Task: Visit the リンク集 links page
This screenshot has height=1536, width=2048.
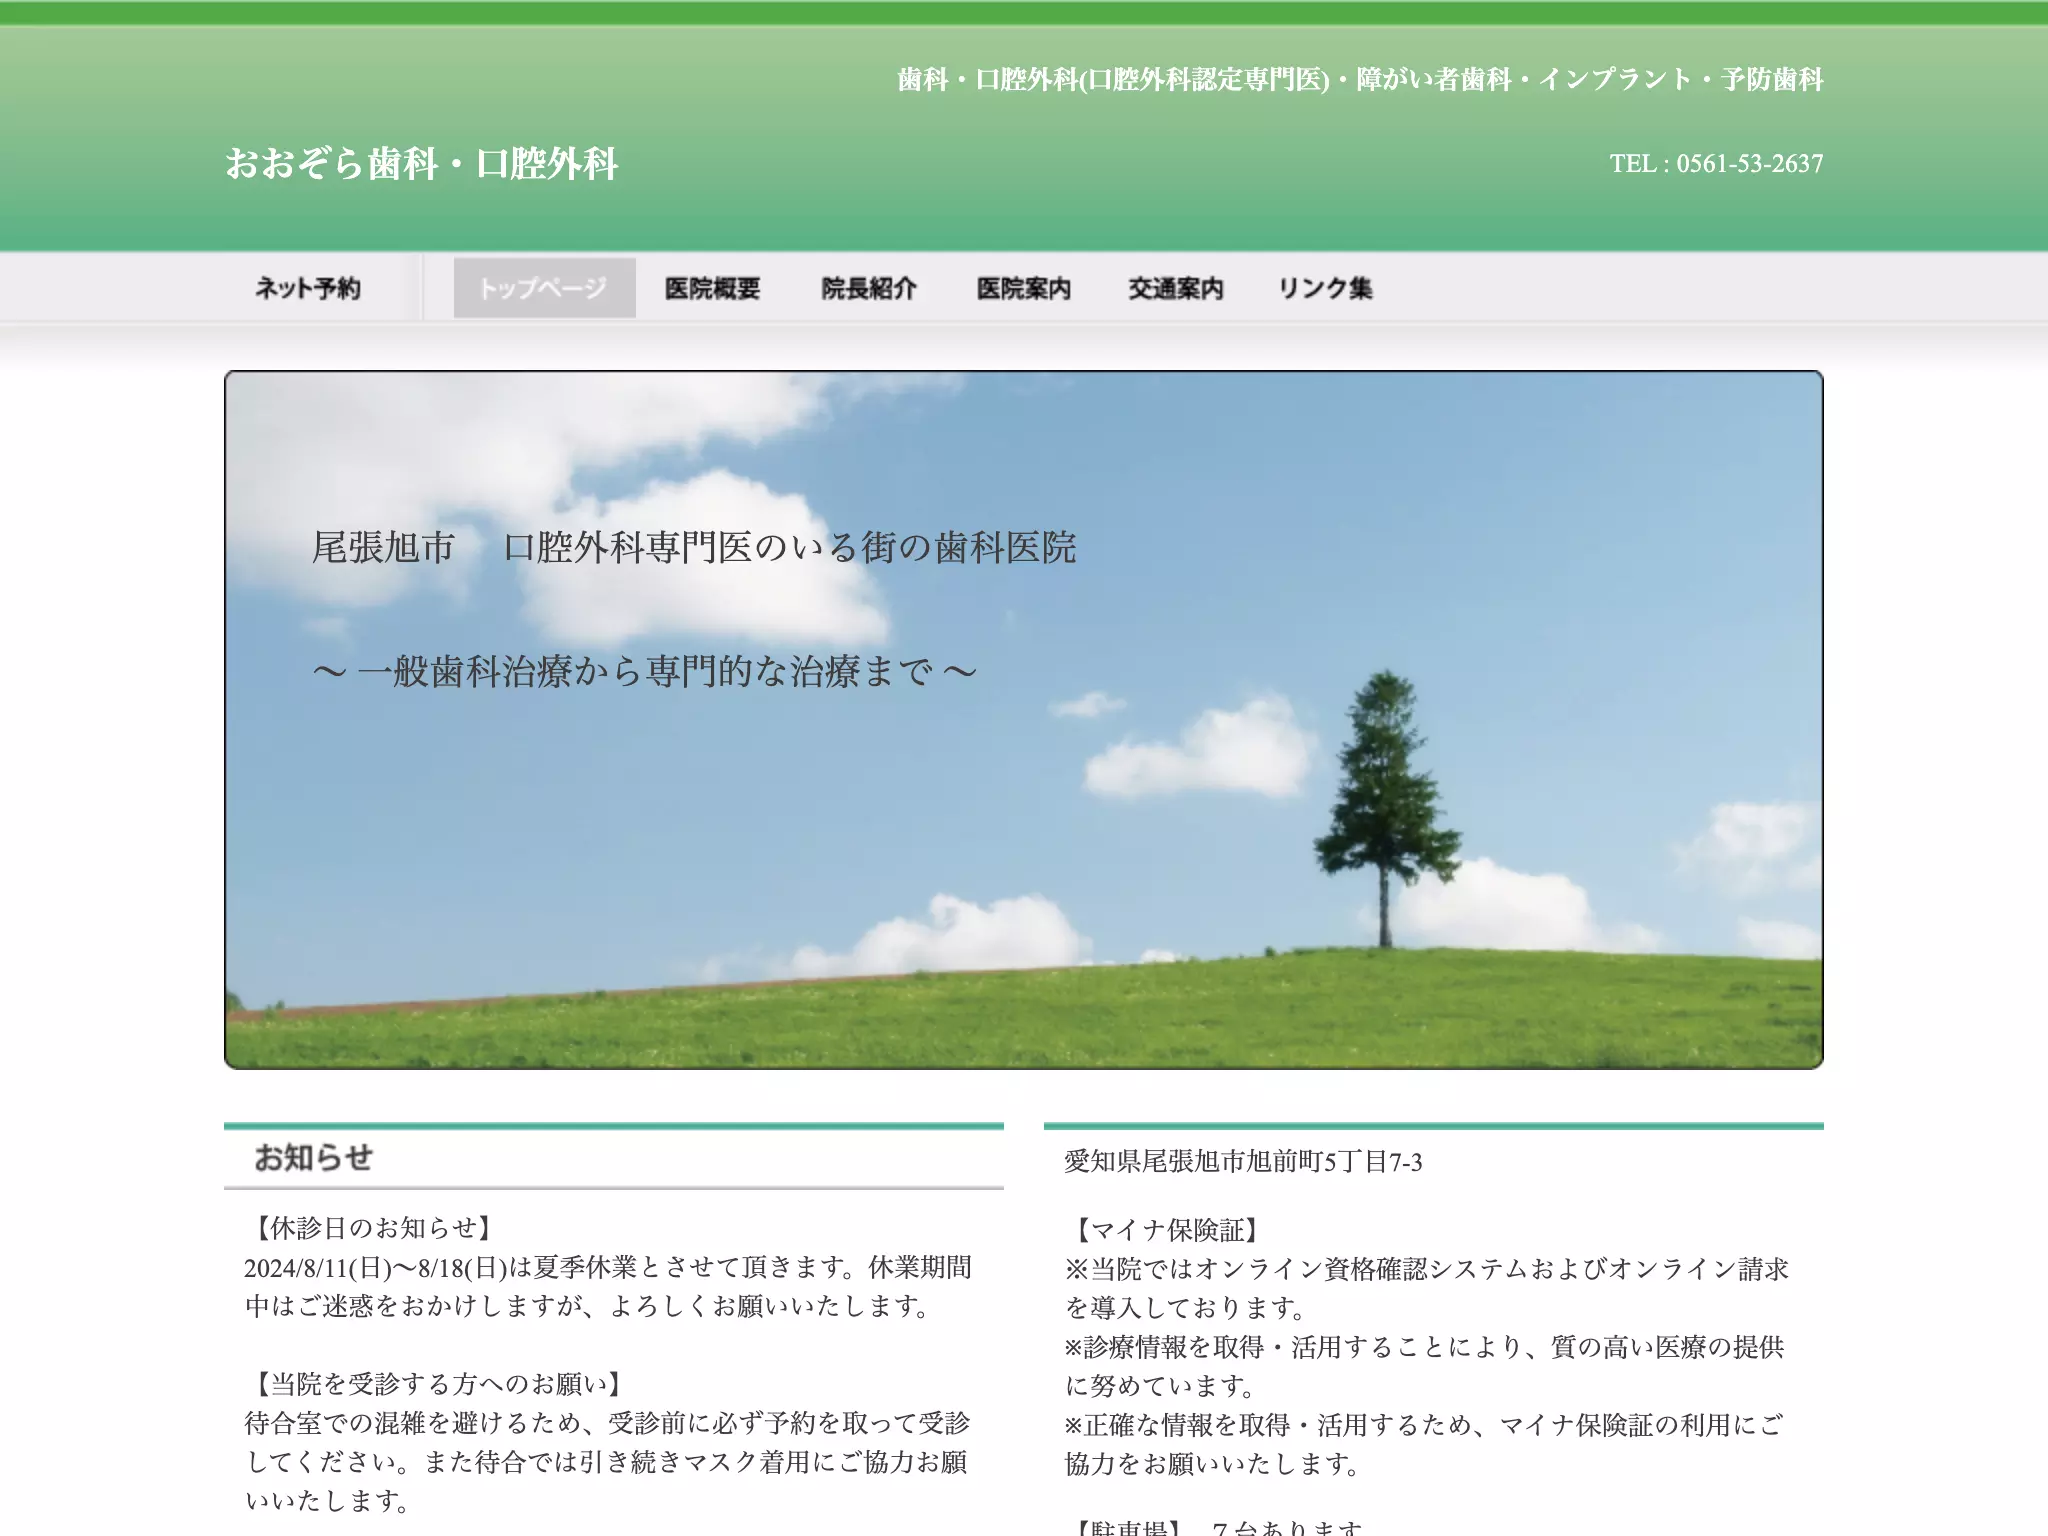Action: pyautogui.click(x=1326, y=288)
